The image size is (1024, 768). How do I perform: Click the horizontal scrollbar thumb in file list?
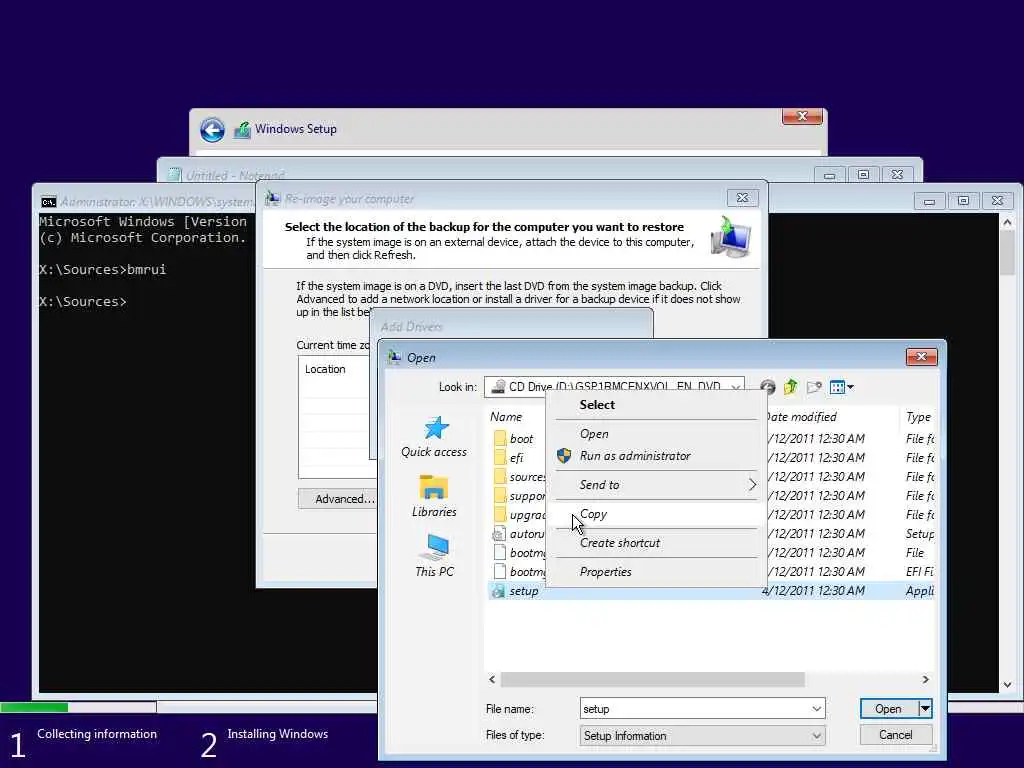pos(652,679)
